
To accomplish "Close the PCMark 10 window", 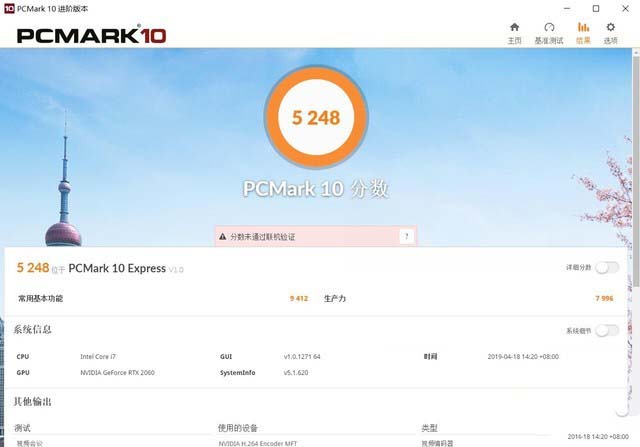I will point(625,8).
